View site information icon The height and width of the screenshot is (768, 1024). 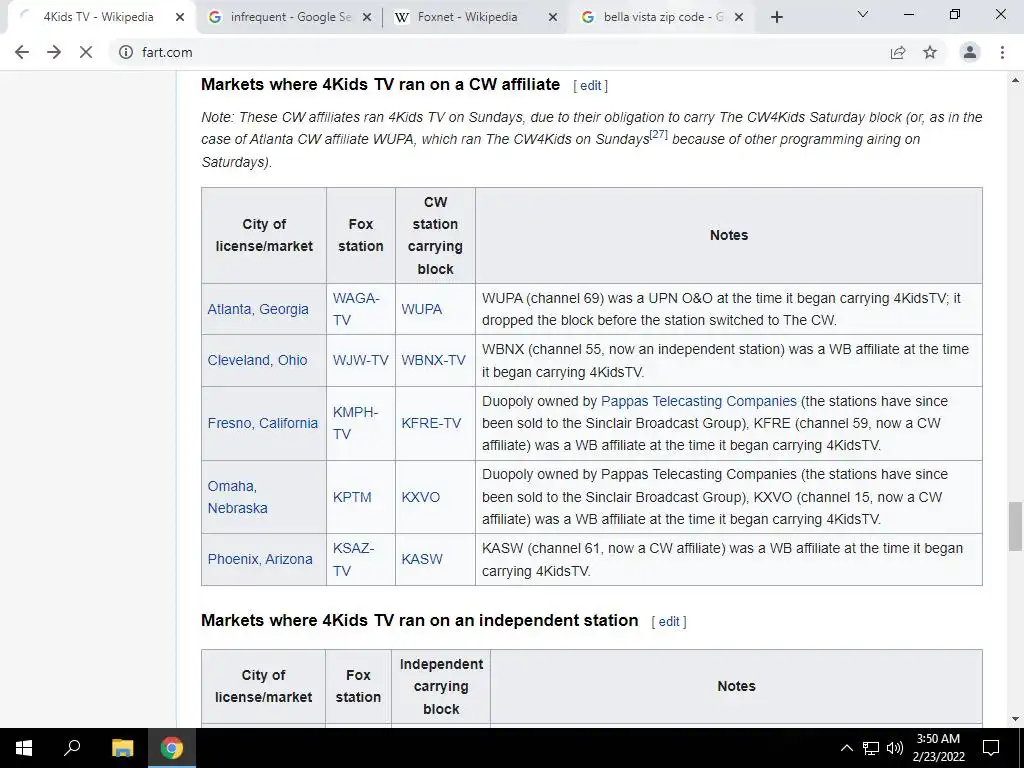click(126, 52)
